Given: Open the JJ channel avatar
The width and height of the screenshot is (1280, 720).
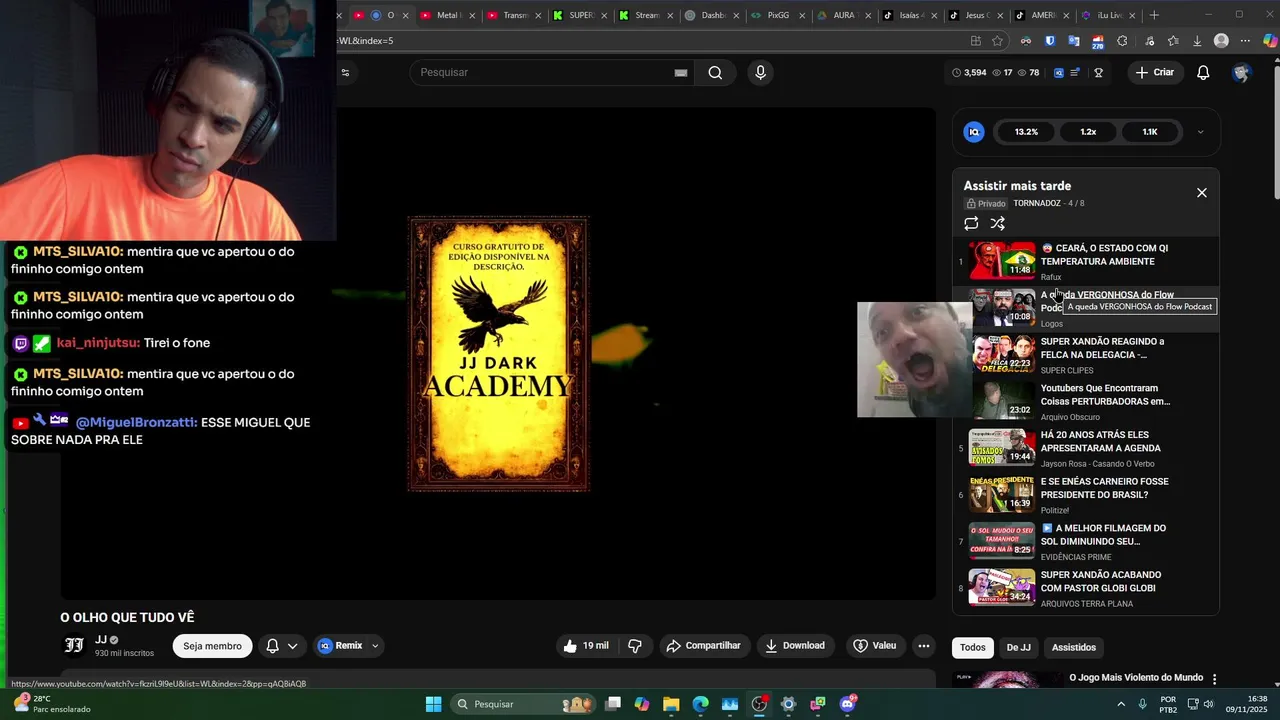Looking at the screenshot, I should (x=74, y=645).
